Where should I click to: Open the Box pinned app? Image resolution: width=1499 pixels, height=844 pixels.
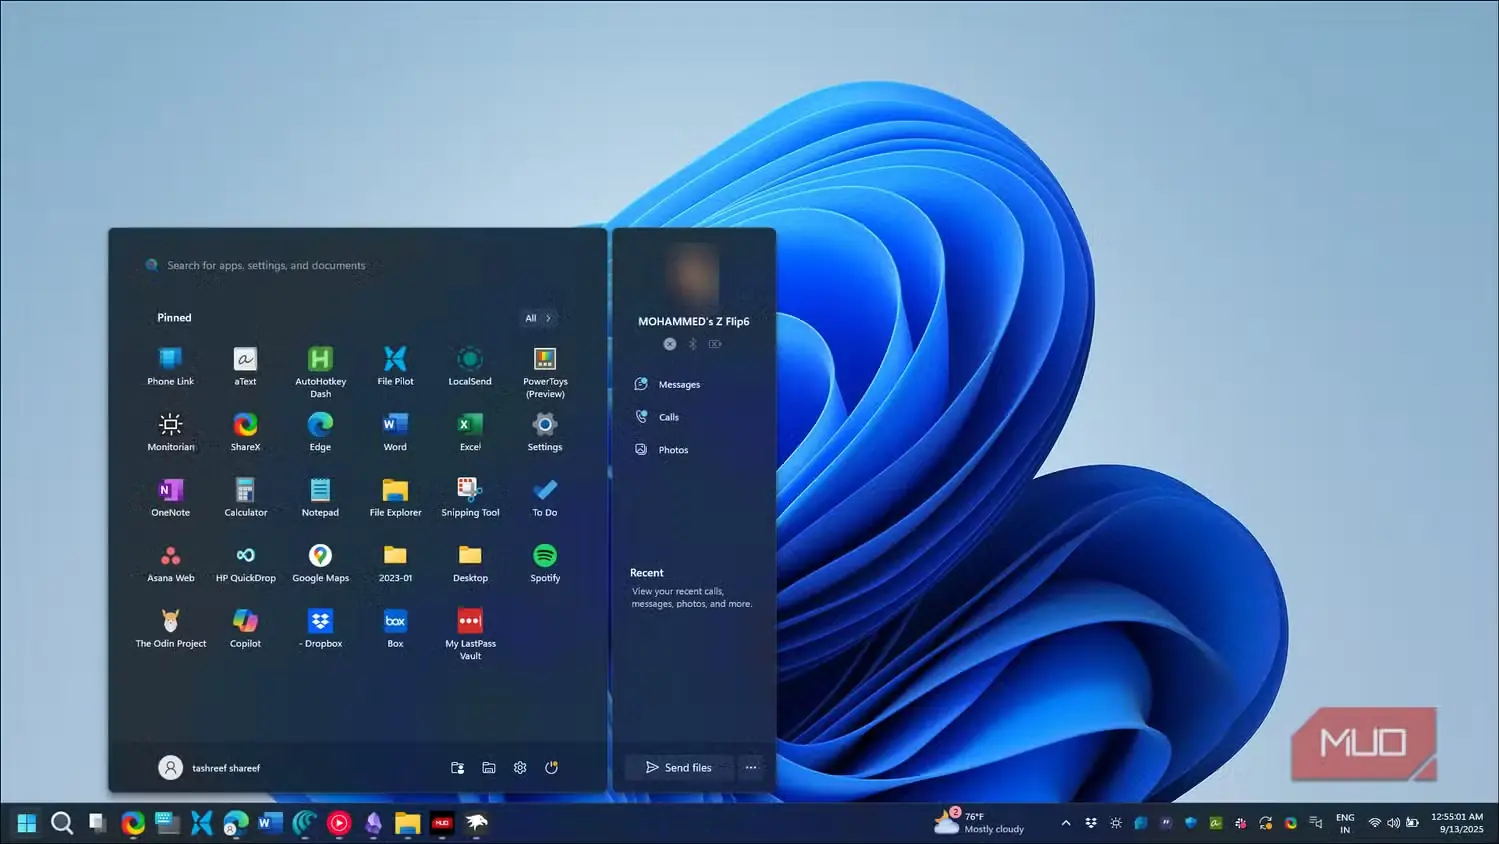click(395, 629)
